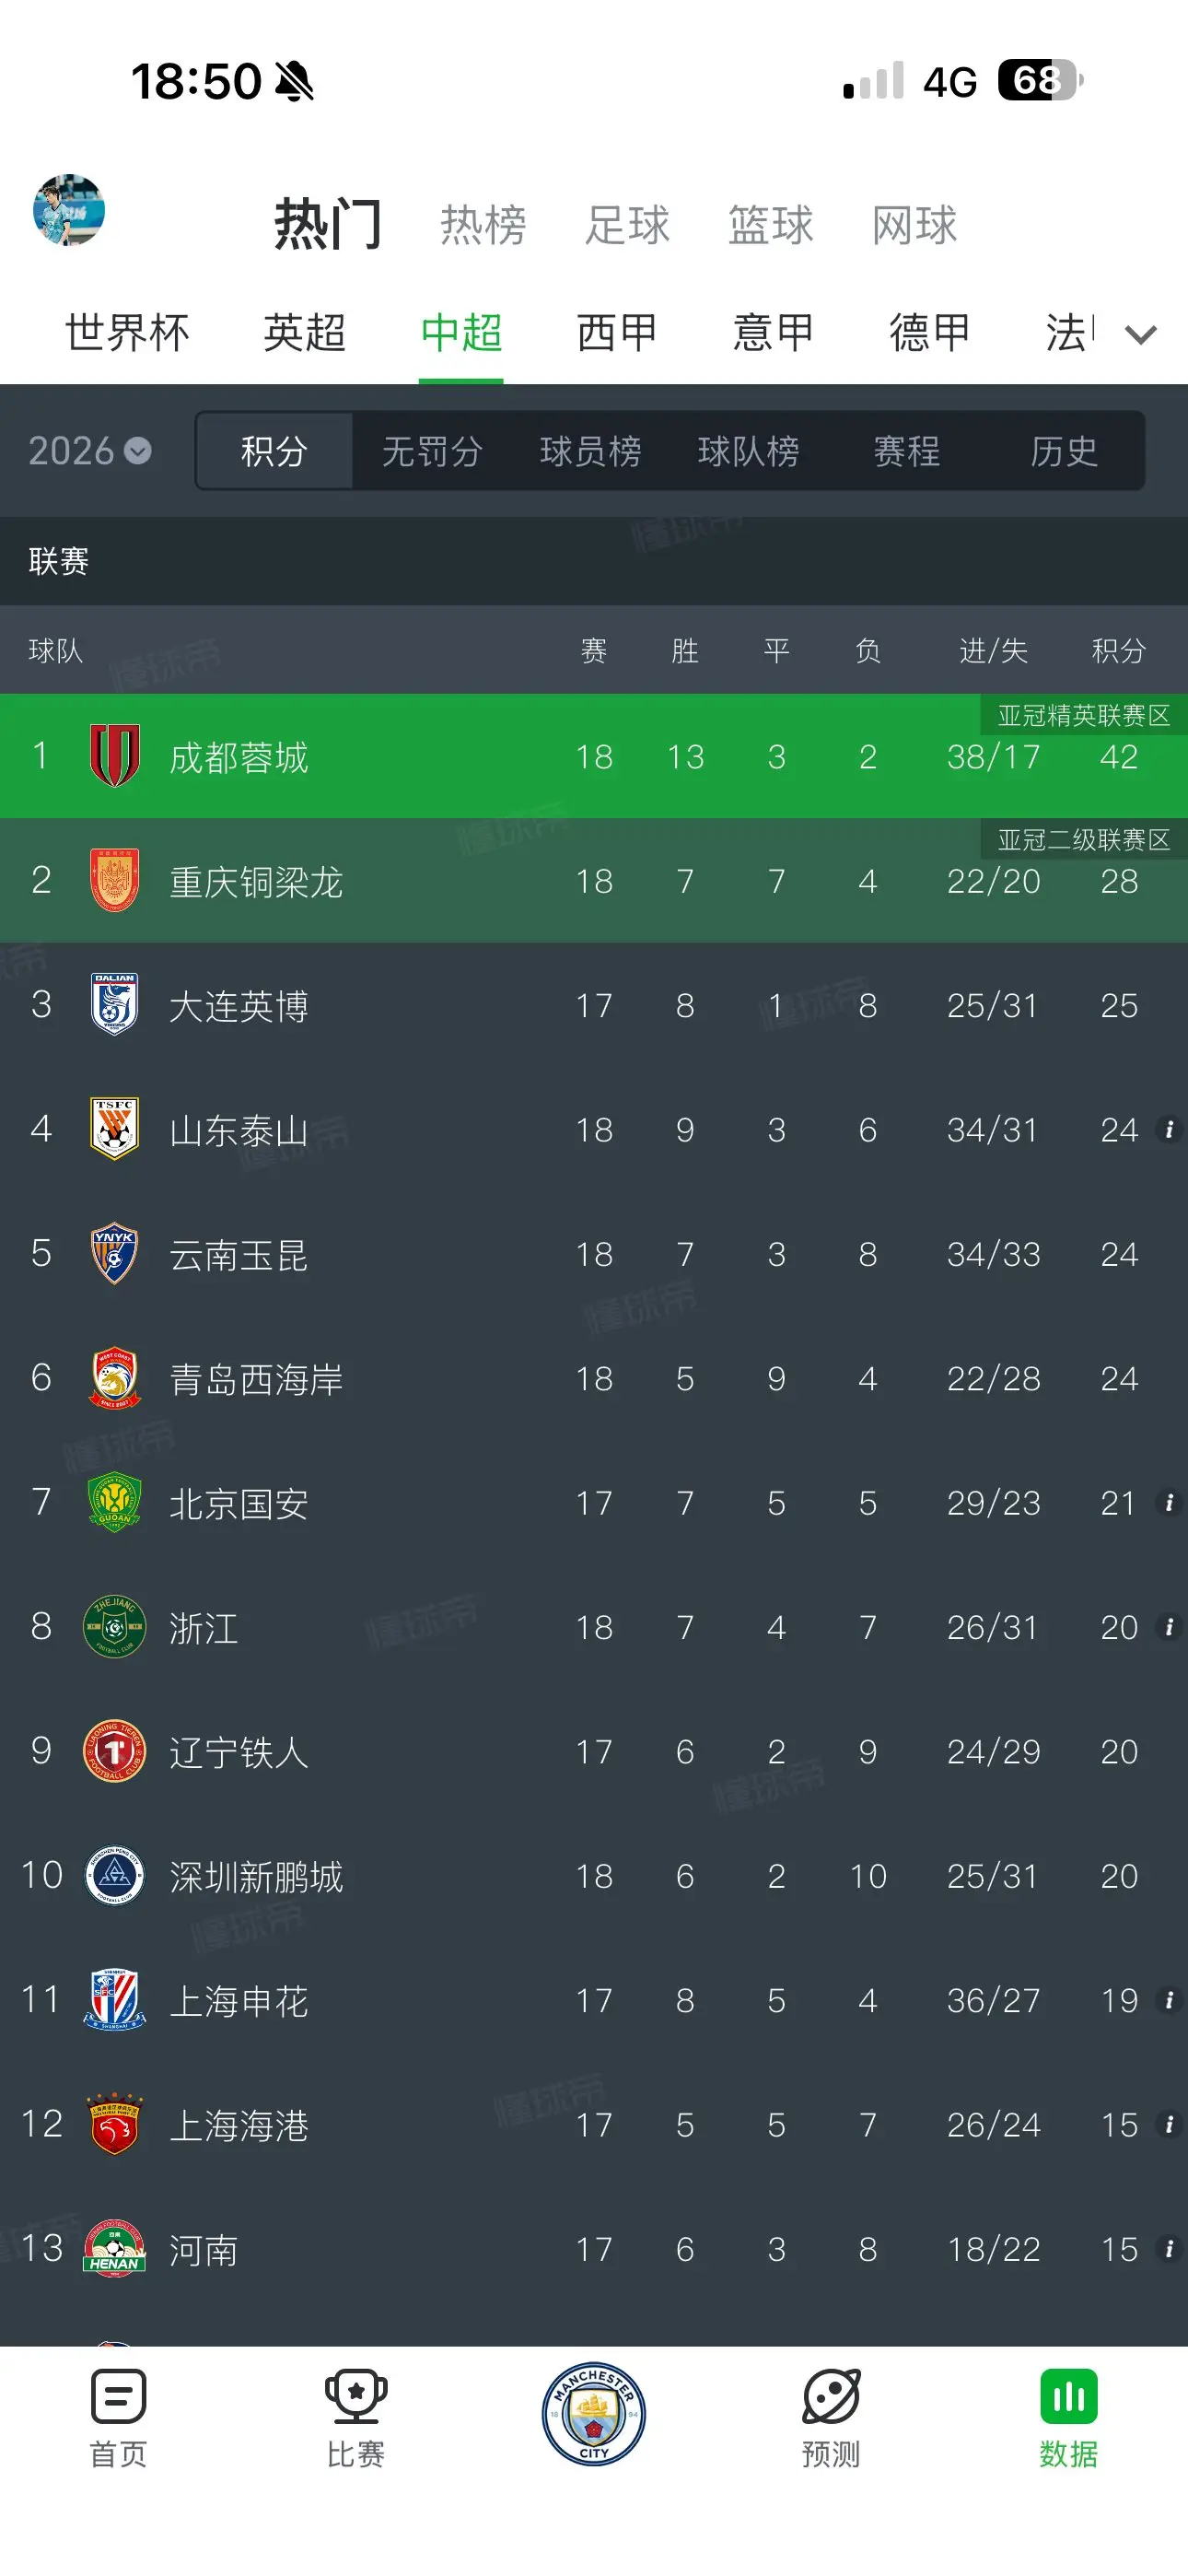
Task: Select the 无罚分 segment
Action: (432, 451)
